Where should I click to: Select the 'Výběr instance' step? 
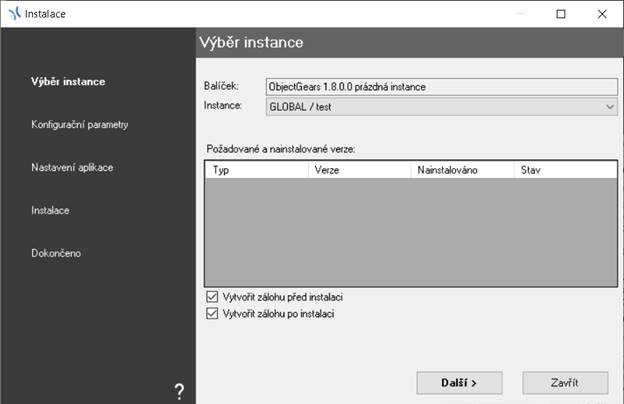pos(68,81)
